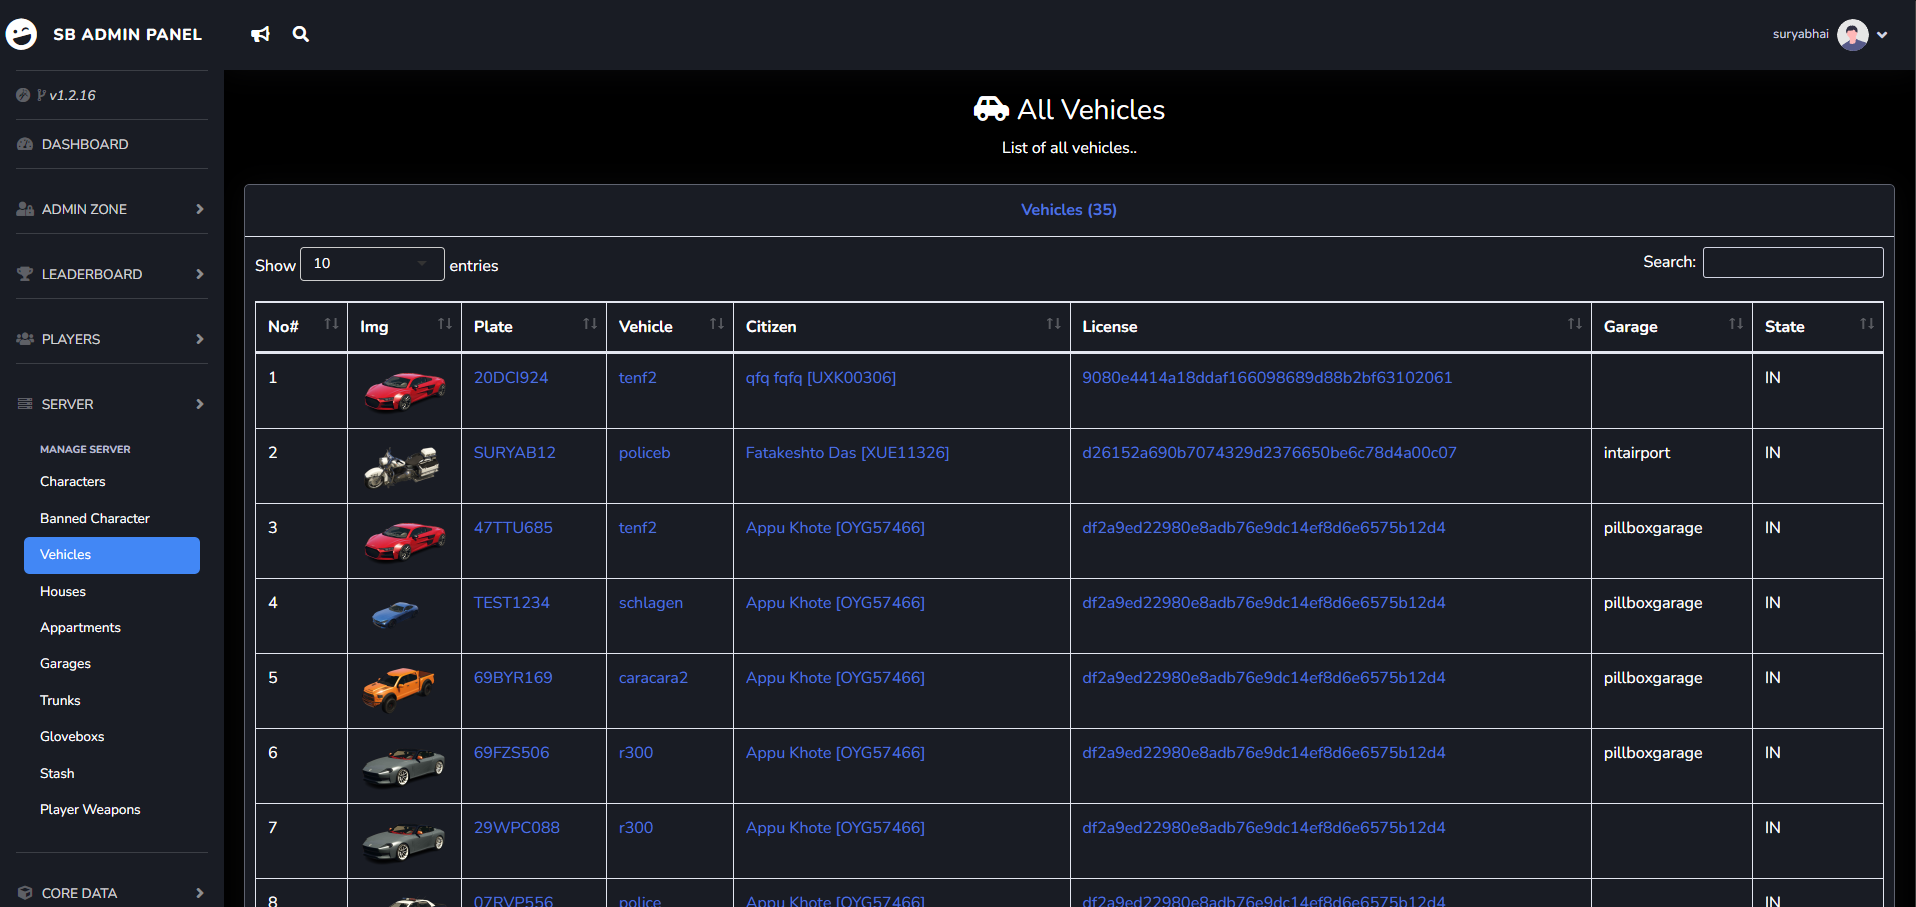
Task: Toggle sorting on the Plate column
Action: [589, 325]
